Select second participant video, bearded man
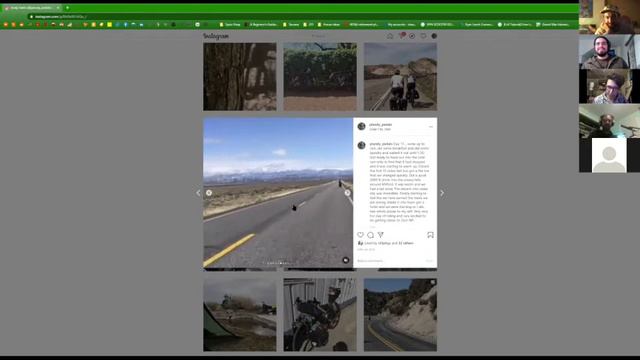The image size is (640, 360). [x=609, y=51]
